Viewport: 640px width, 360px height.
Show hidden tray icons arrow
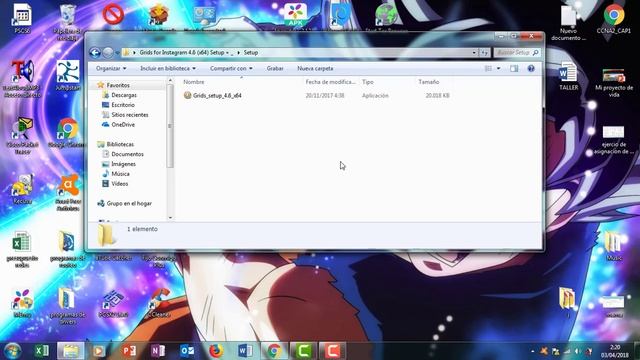click(532, 351)
